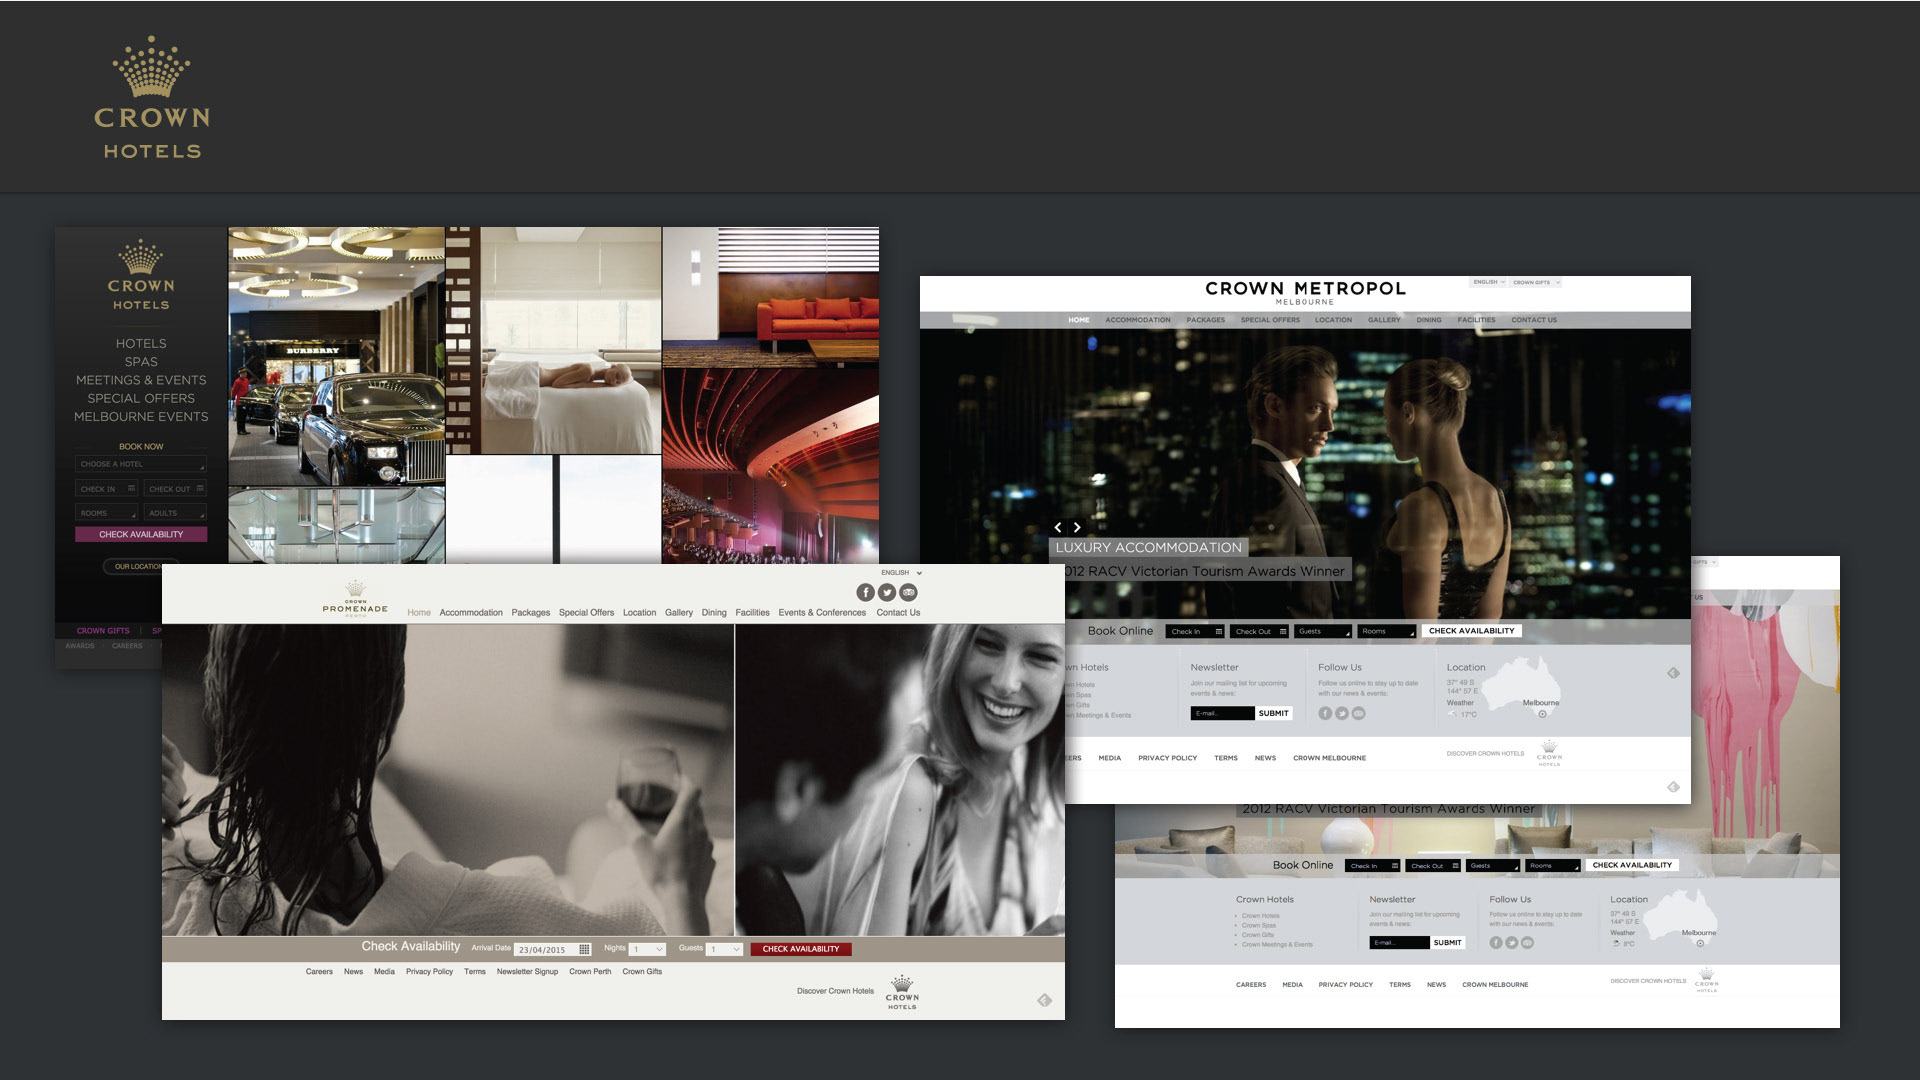This screenshot has width=1920, height=1080.
Task: Click Crown Hotels logo in Promenade footer
Action: (902, 992)
